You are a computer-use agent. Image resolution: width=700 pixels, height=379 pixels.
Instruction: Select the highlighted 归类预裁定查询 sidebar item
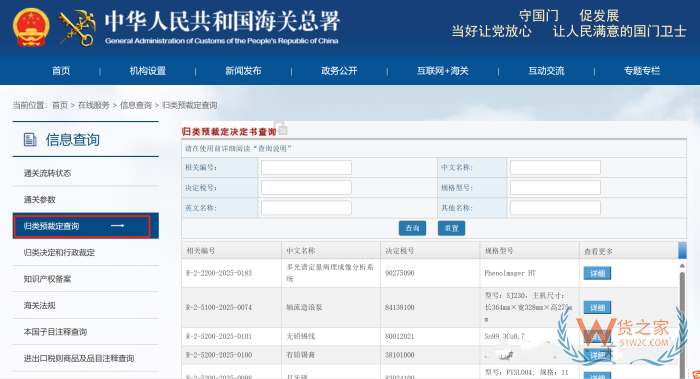(86, 226)
